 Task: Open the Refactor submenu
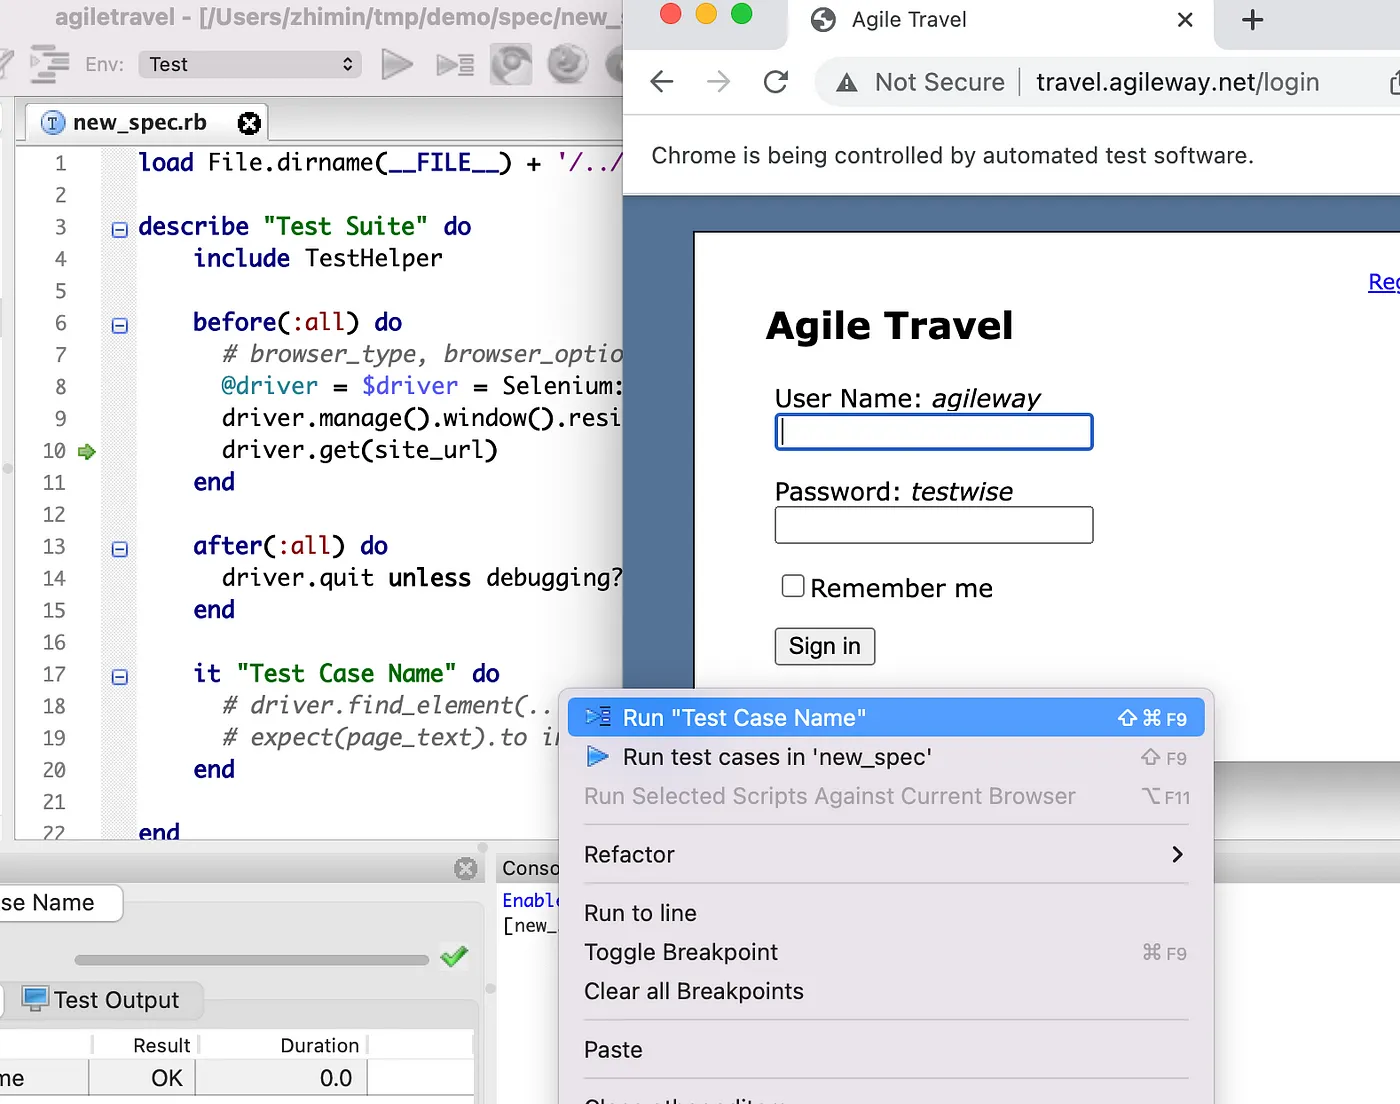pos(886,855)
